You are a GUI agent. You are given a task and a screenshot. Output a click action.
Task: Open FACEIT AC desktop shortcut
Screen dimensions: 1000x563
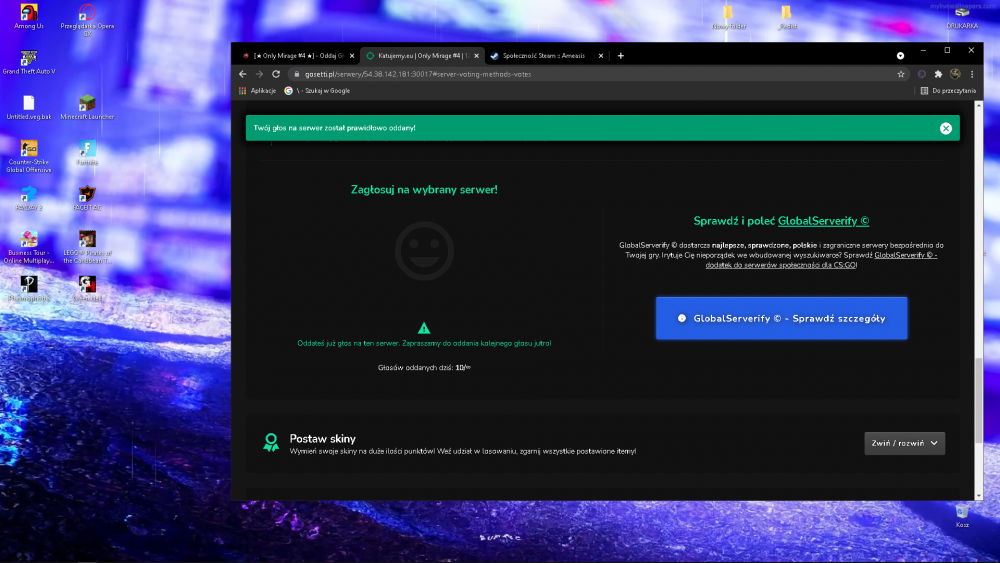87,198
